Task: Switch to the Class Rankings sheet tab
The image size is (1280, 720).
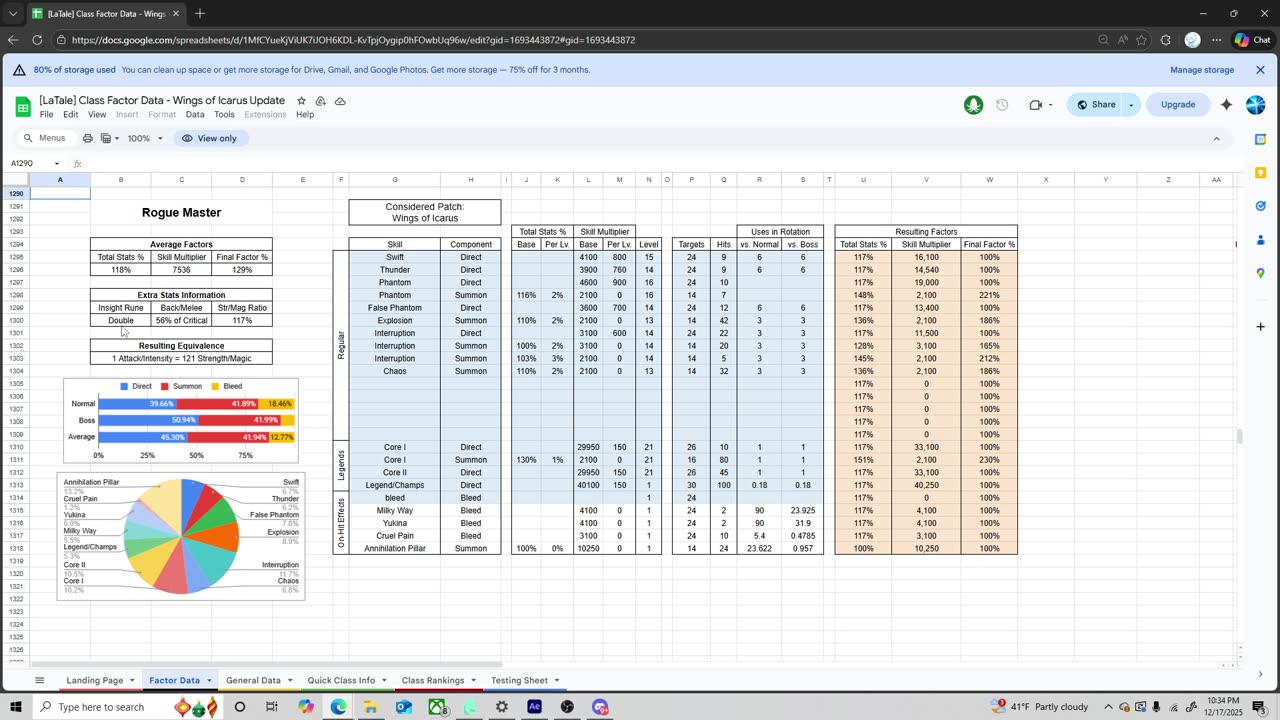Action: pos(432,680)
